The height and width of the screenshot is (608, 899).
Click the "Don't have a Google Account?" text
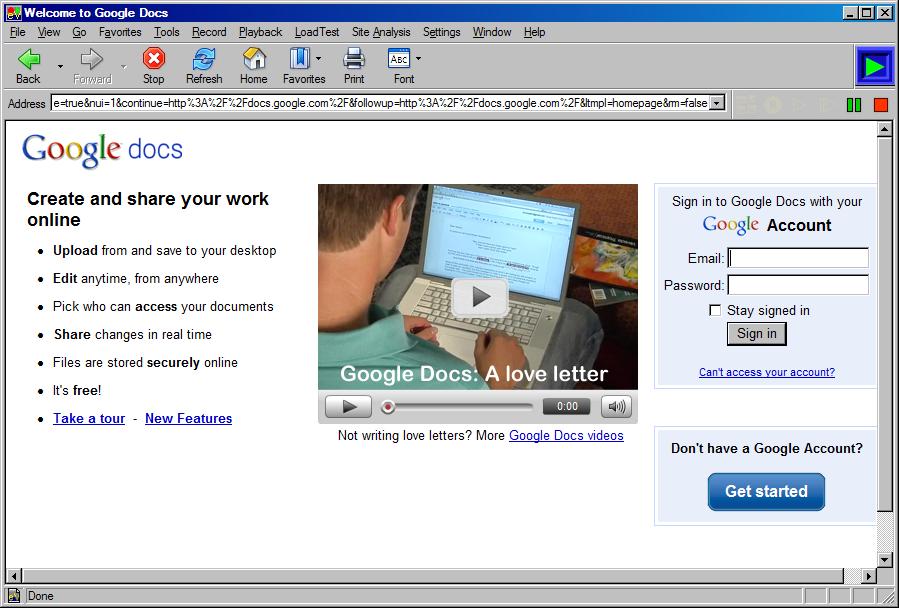(767, 449)
